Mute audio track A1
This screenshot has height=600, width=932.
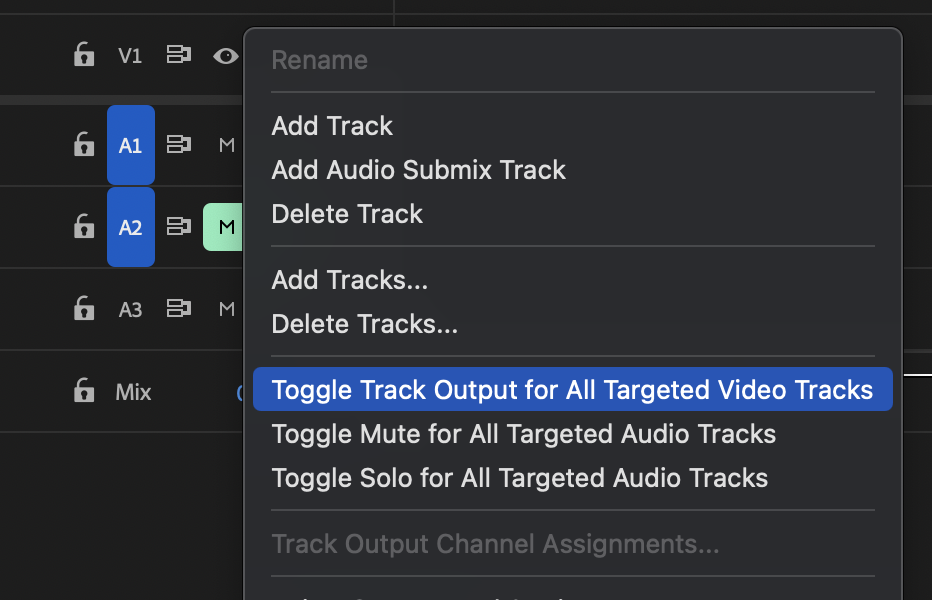(x=225, y=144)
